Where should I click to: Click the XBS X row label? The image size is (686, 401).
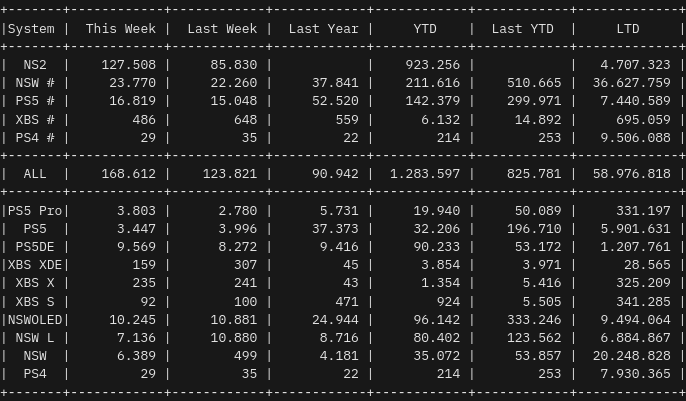pyautogui.click(x=35, y=283)
